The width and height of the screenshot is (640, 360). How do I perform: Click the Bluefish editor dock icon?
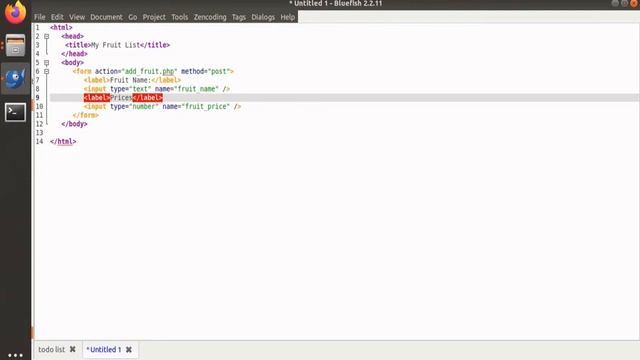[16, 79]
